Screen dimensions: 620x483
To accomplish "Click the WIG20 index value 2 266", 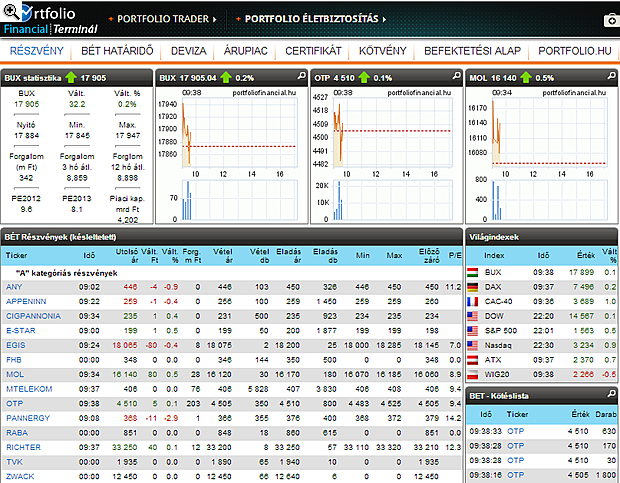I will coord(584,375).
